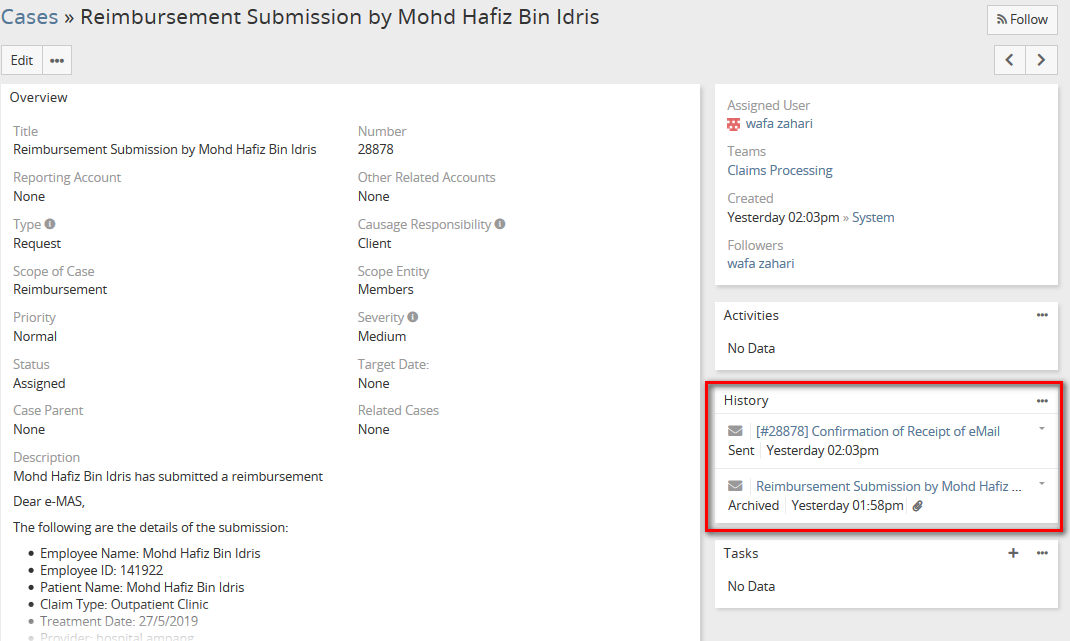Expand the Confirmation of Receipt email dropdown arrow
Viewport: 1070px width, 641px height.
[1042, 429]
